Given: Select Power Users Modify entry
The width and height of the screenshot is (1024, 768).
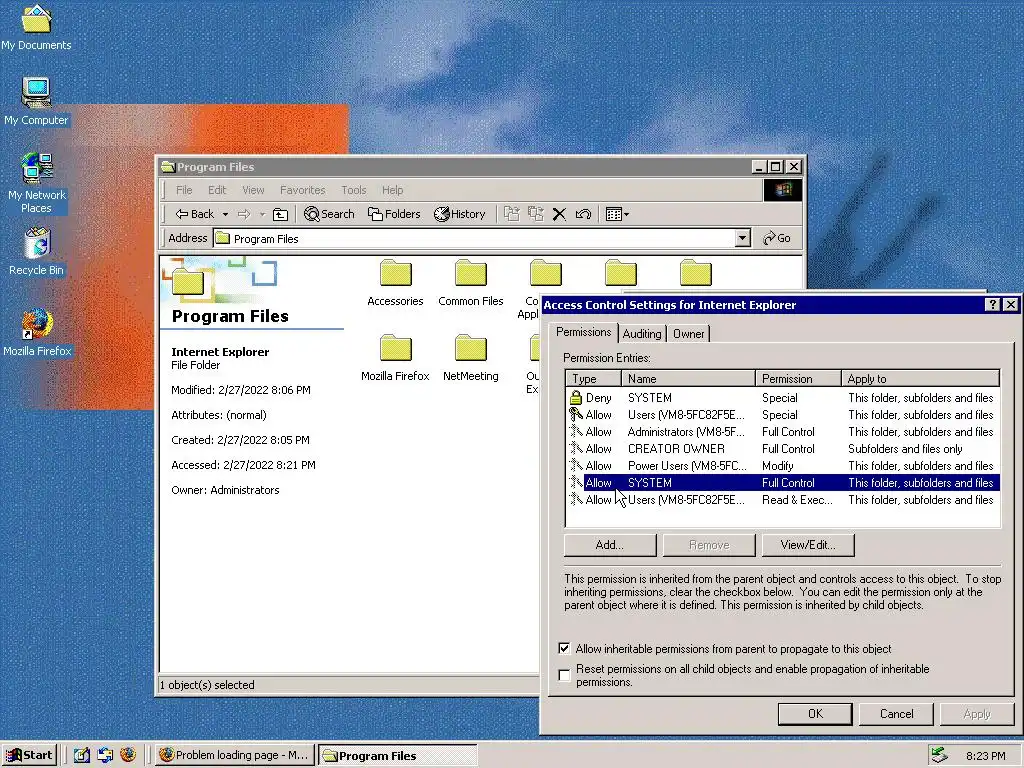Looking at the screenshot, I should [x=782, y=466].
